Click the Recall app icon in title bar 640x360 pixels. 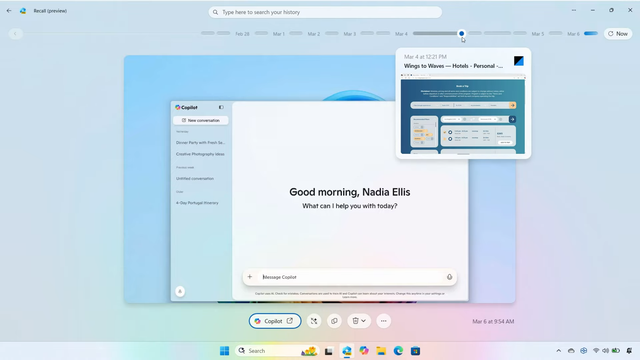23,11
